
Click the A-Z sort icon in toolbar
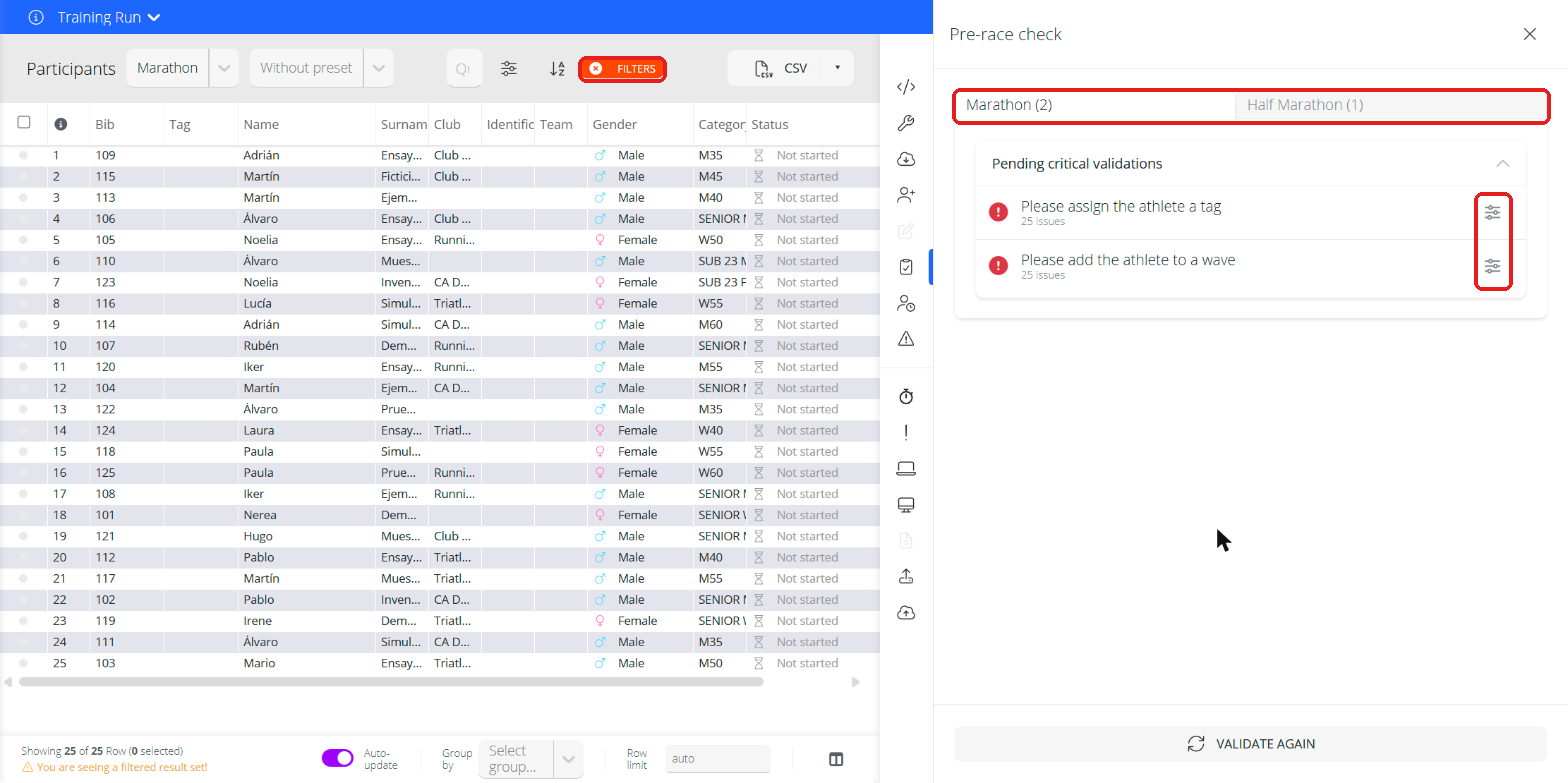[557, 69]
